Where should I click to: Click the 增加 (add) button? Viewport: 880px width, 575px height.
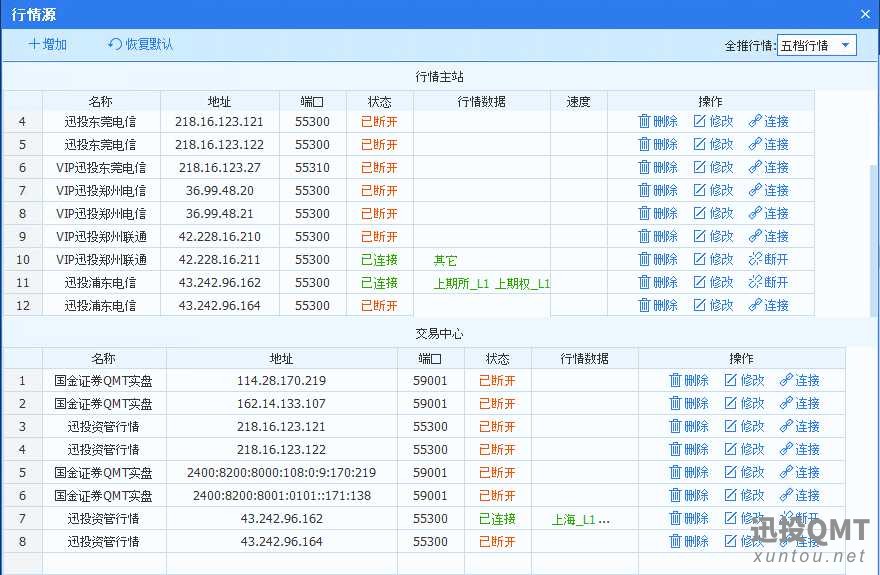[x=48, y=44]
